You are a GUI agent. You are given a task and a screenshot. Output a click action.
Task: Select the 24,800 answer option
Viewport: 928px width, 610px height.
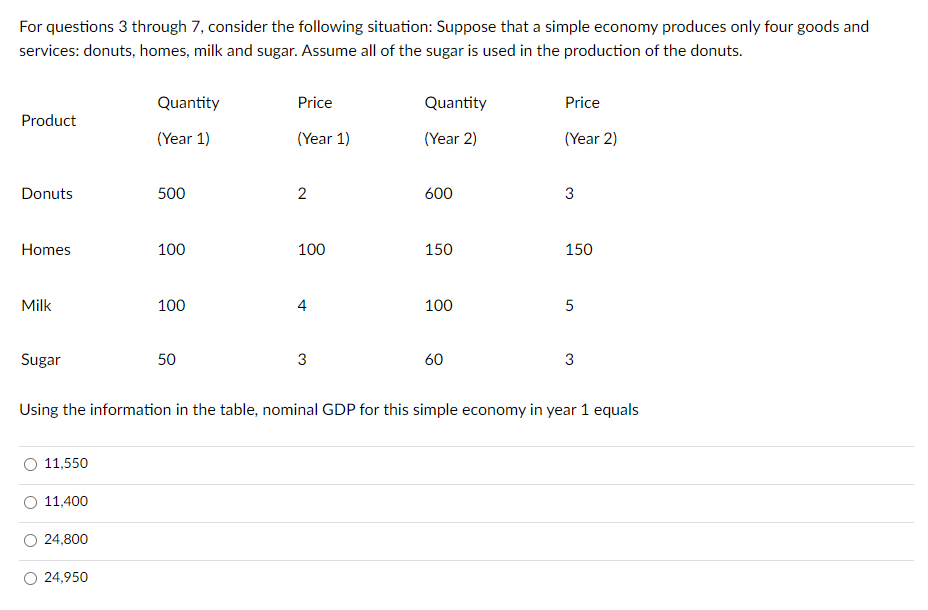[30, 540]
